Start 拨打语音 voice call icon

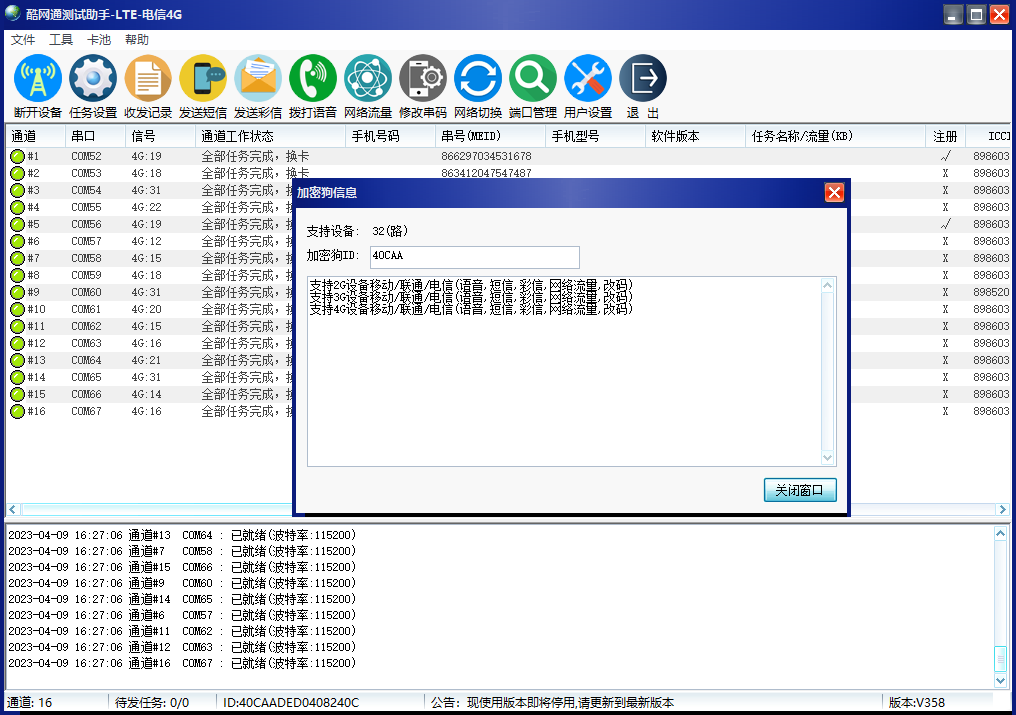point(313,78)
